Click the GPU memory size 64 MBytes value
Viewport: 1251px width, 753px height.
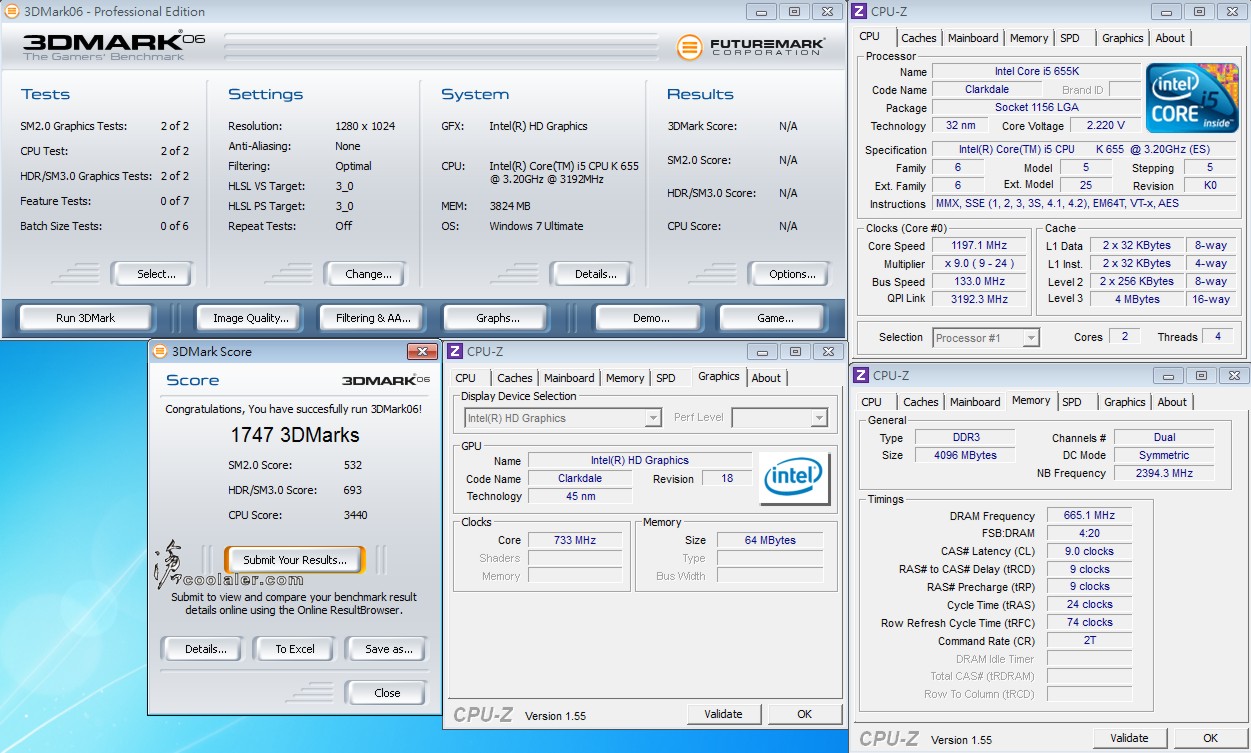point(770,540)
